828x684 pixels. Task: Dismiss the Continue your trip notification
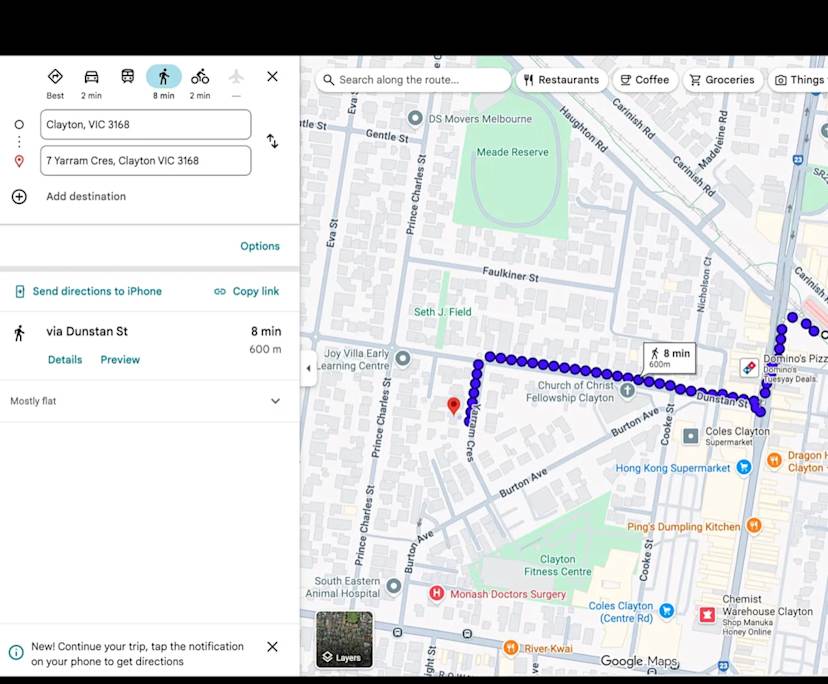click(x=272, y=647)
